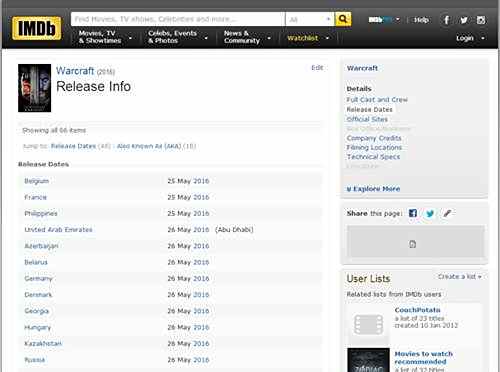The height and width of the screenshot is (372, 500).
Task: Click (Abu Dhabi) note text
Action: pos(234,230)
